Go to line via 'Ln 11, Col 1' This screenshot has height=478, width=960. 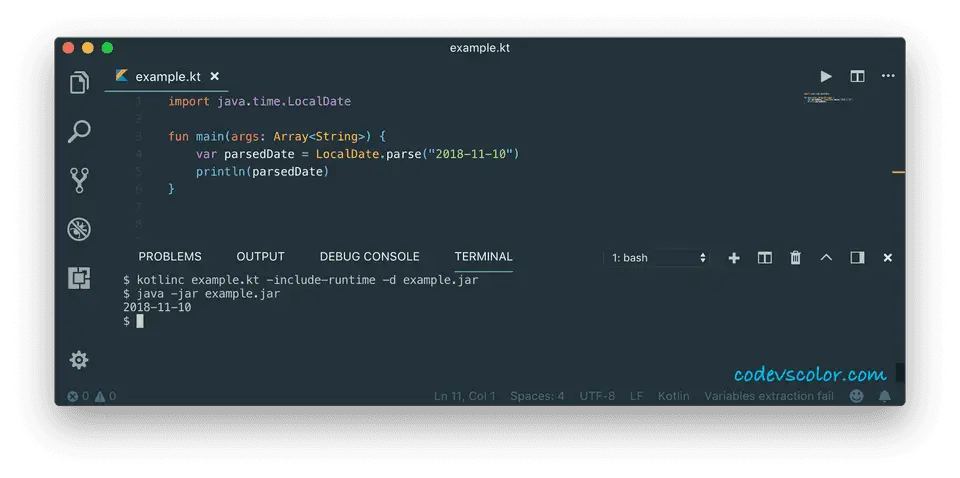click(x=465, y=396)
